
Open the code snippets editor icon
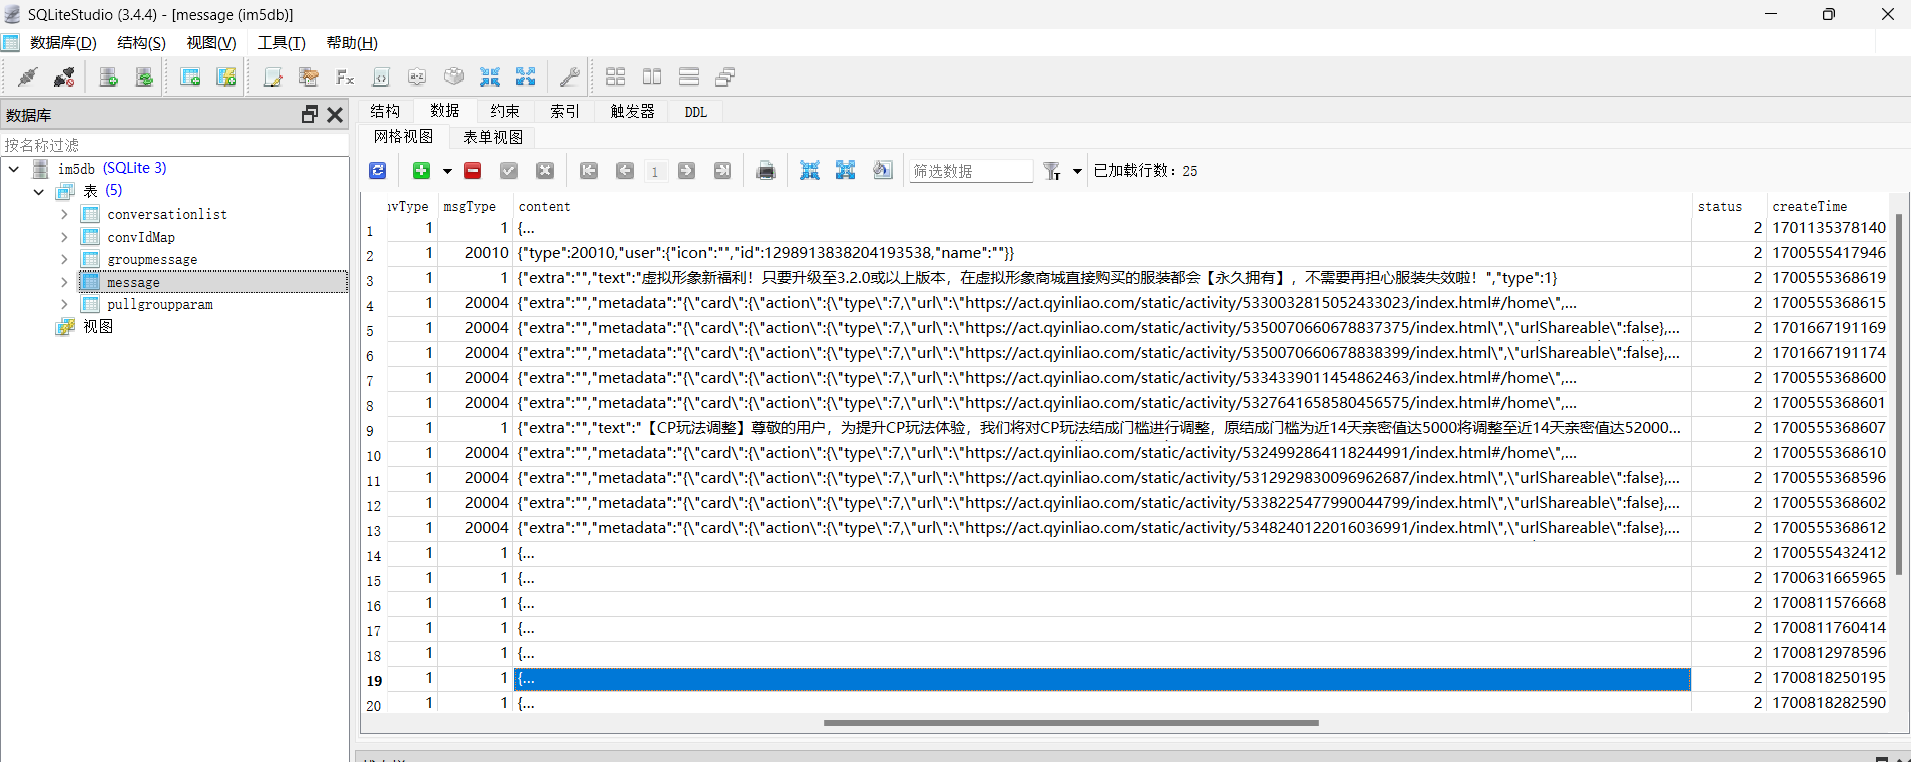[381, 77]
